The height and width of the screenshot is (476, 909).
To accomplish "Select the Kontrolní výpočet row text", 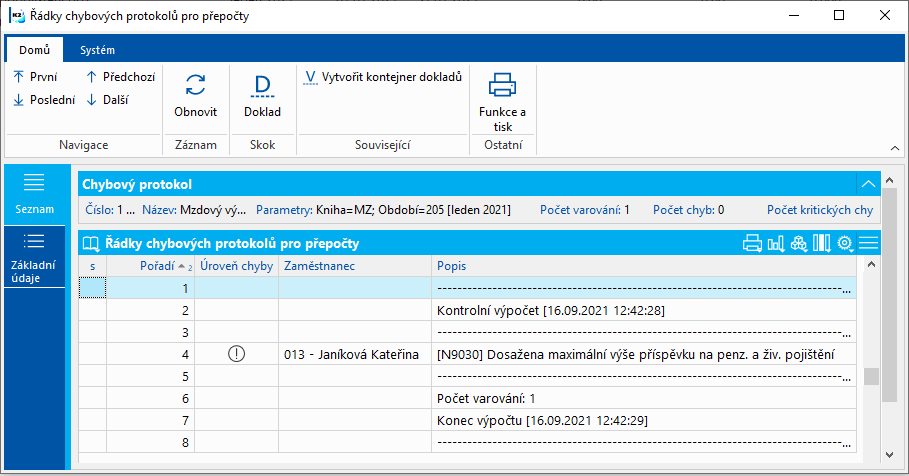I will (551, 310).
